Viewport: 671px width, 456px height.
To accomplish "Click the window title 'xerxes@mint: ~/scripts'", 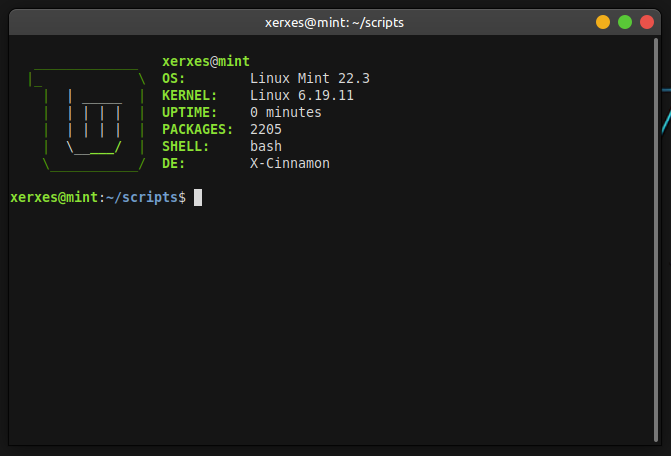I will (x=335, y=21).
